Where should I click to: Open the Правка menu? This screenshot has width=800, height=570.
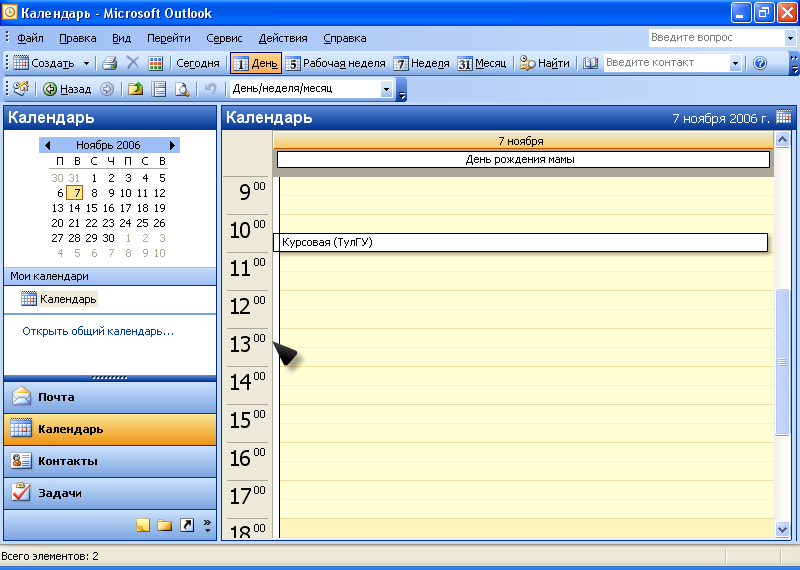click(78, 38)
